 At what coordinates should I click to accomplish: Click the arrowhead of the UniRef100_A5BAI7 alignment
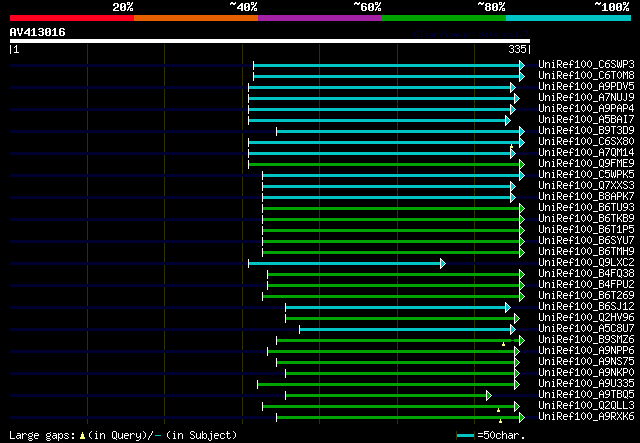coord(508,120)
